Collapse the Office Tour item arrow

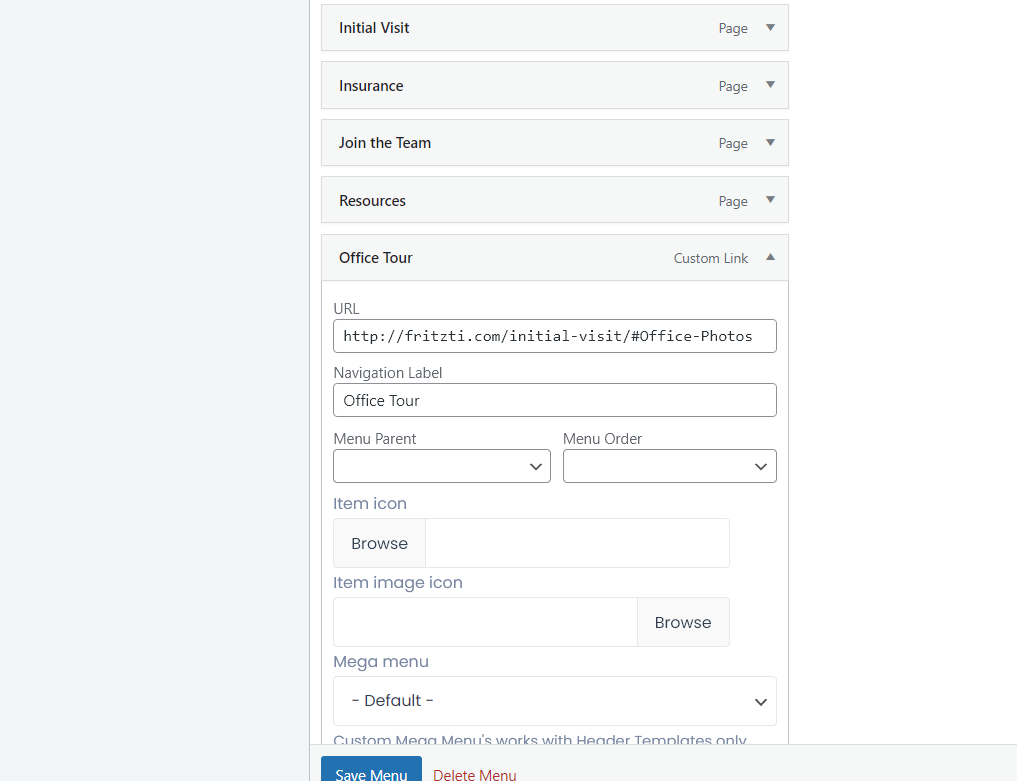coord(770,258)
